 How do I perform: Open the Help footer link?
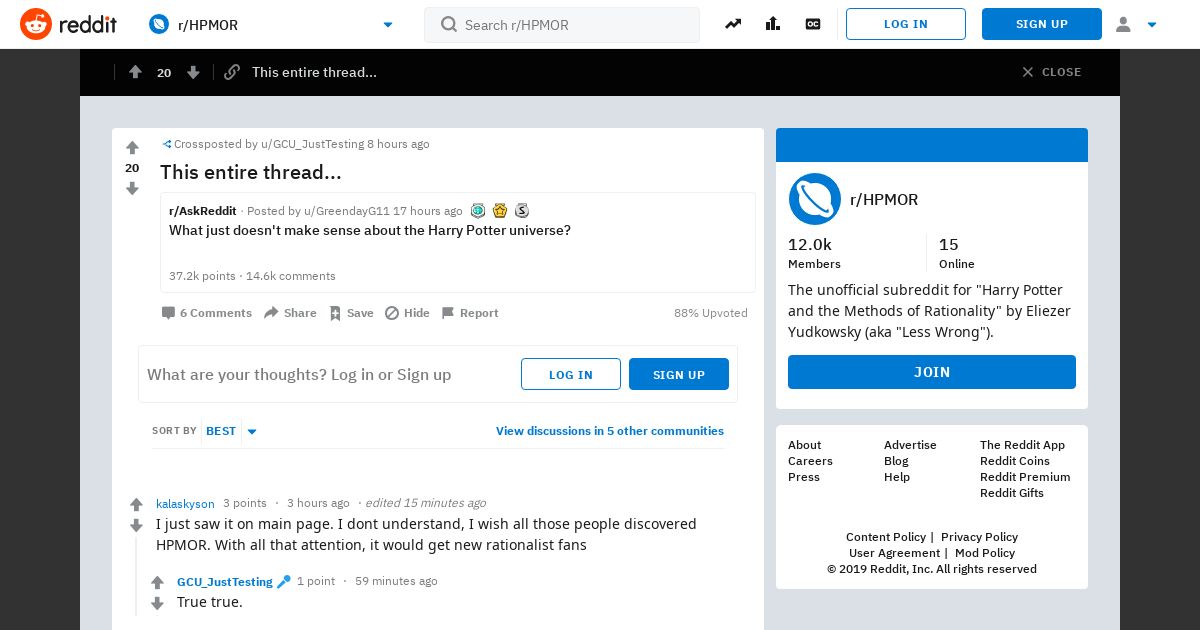click(x=897, y=477)
